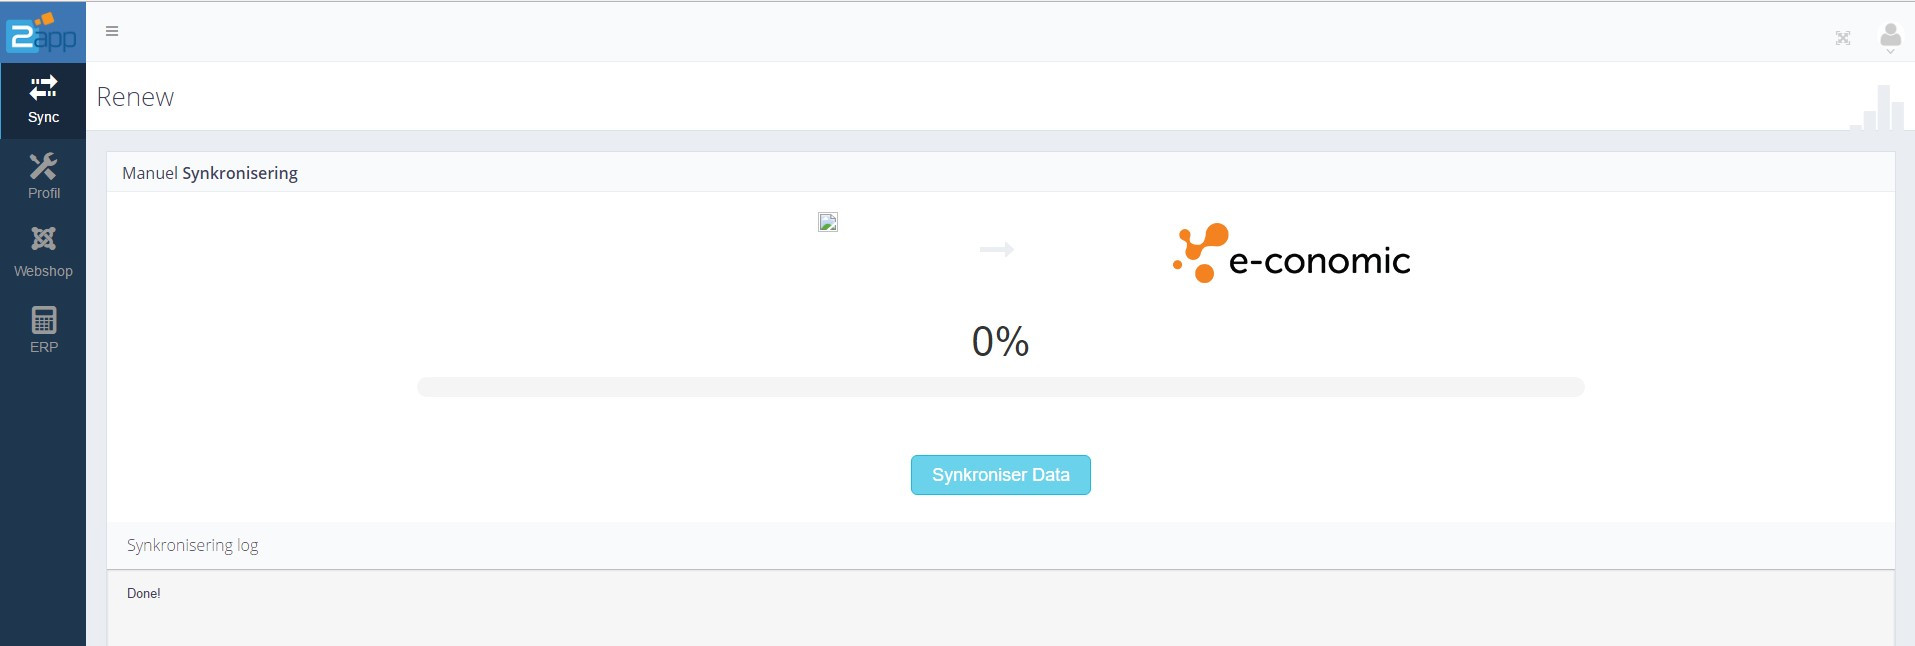Click the Synkroniser Data button
1915x646 pixels.
click(x=999, y=475)
